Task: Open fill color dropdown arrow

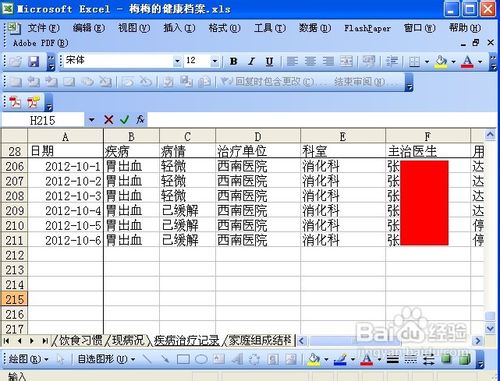Action: [453, 62]
